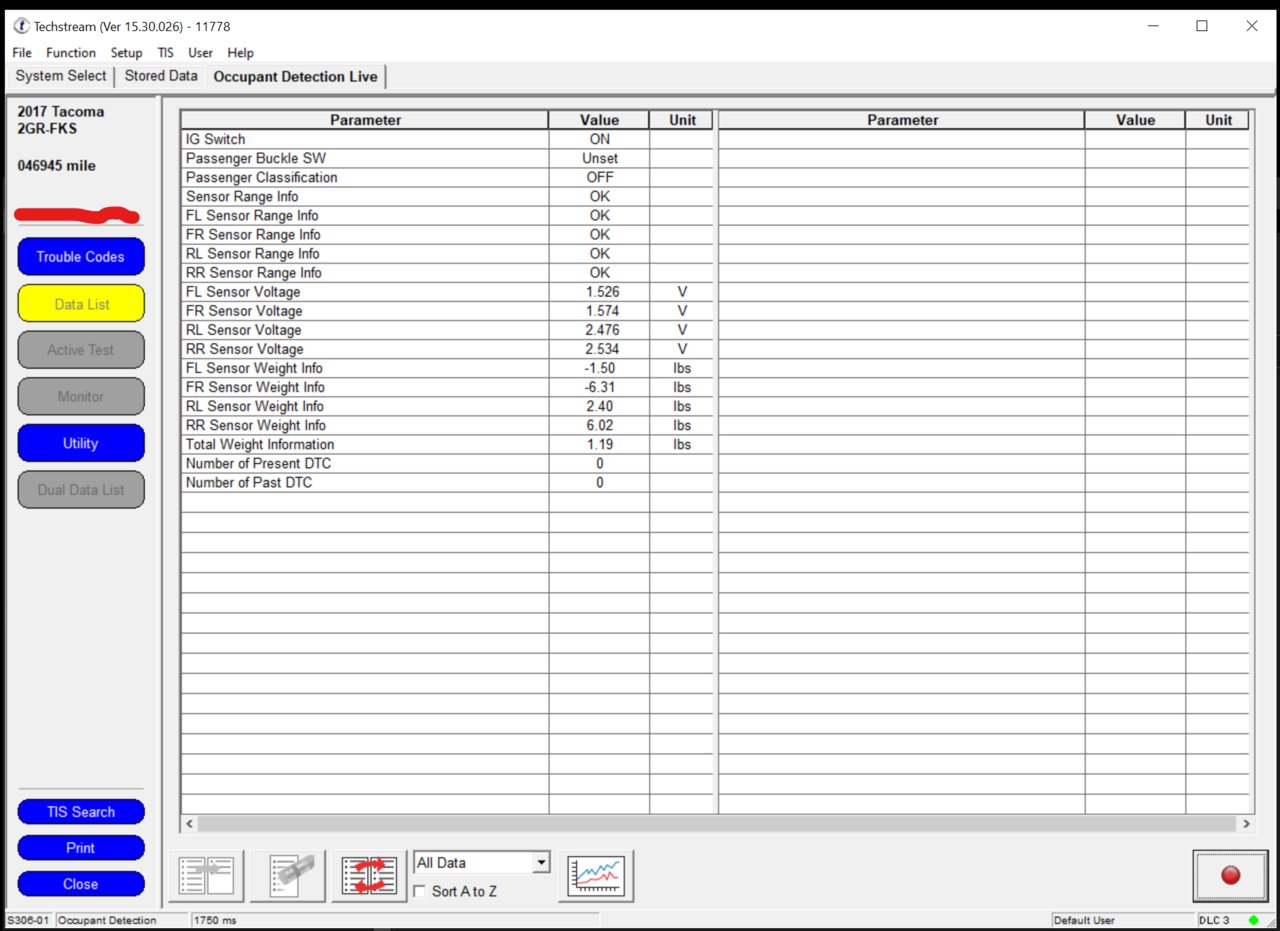Click the Print button
This screenshot has width=1280, height=931.
[x=81, y=848]
